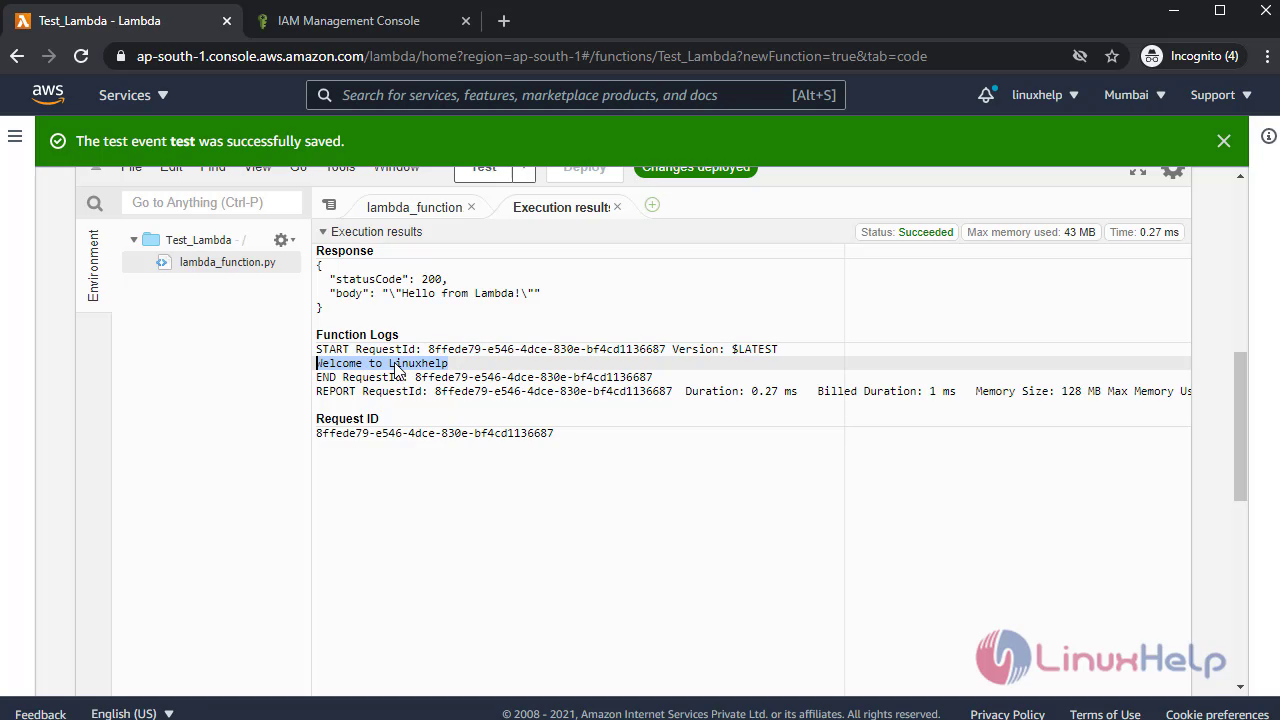Click the 'REPORT RequestId' log line
This screenshot has height=720, width=1280.
click(x=753, y=391)
